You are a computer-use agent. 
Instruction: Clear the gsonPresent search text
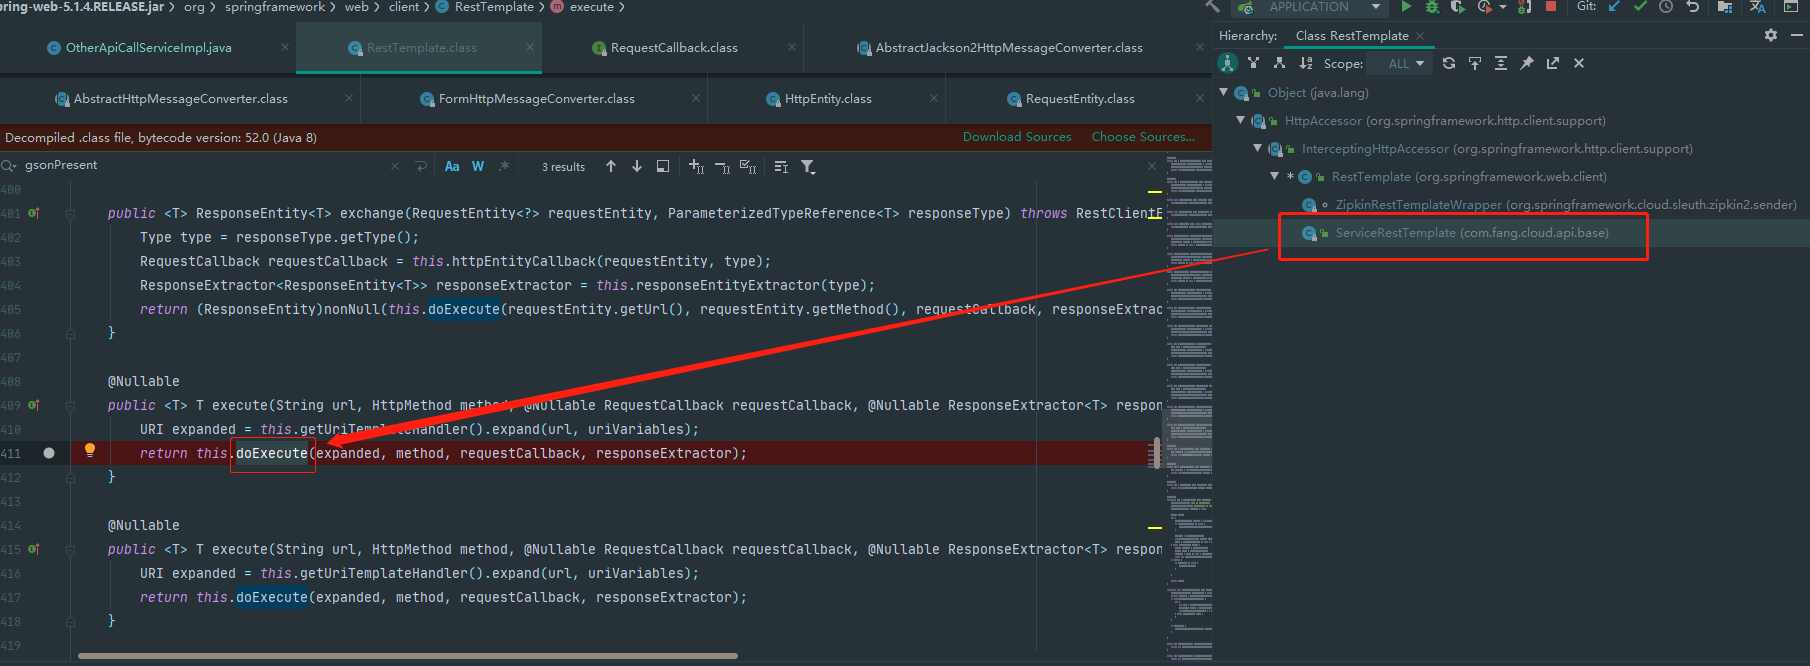[x=395, y=166]
